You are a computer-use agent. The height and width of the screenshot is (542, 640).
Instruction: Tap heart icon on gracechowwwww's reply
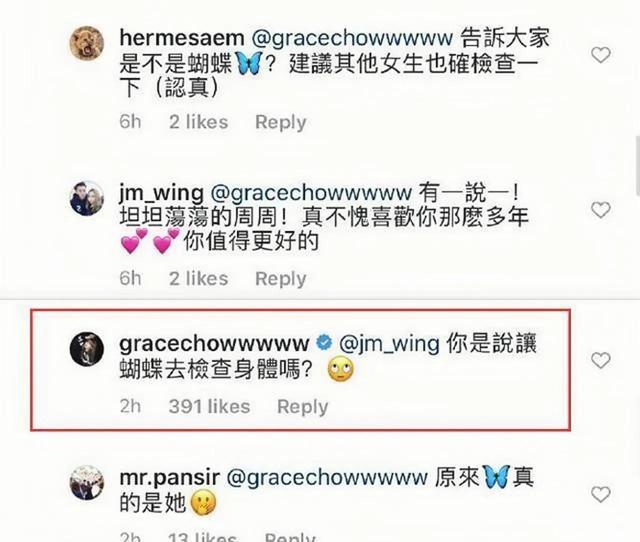600,360
